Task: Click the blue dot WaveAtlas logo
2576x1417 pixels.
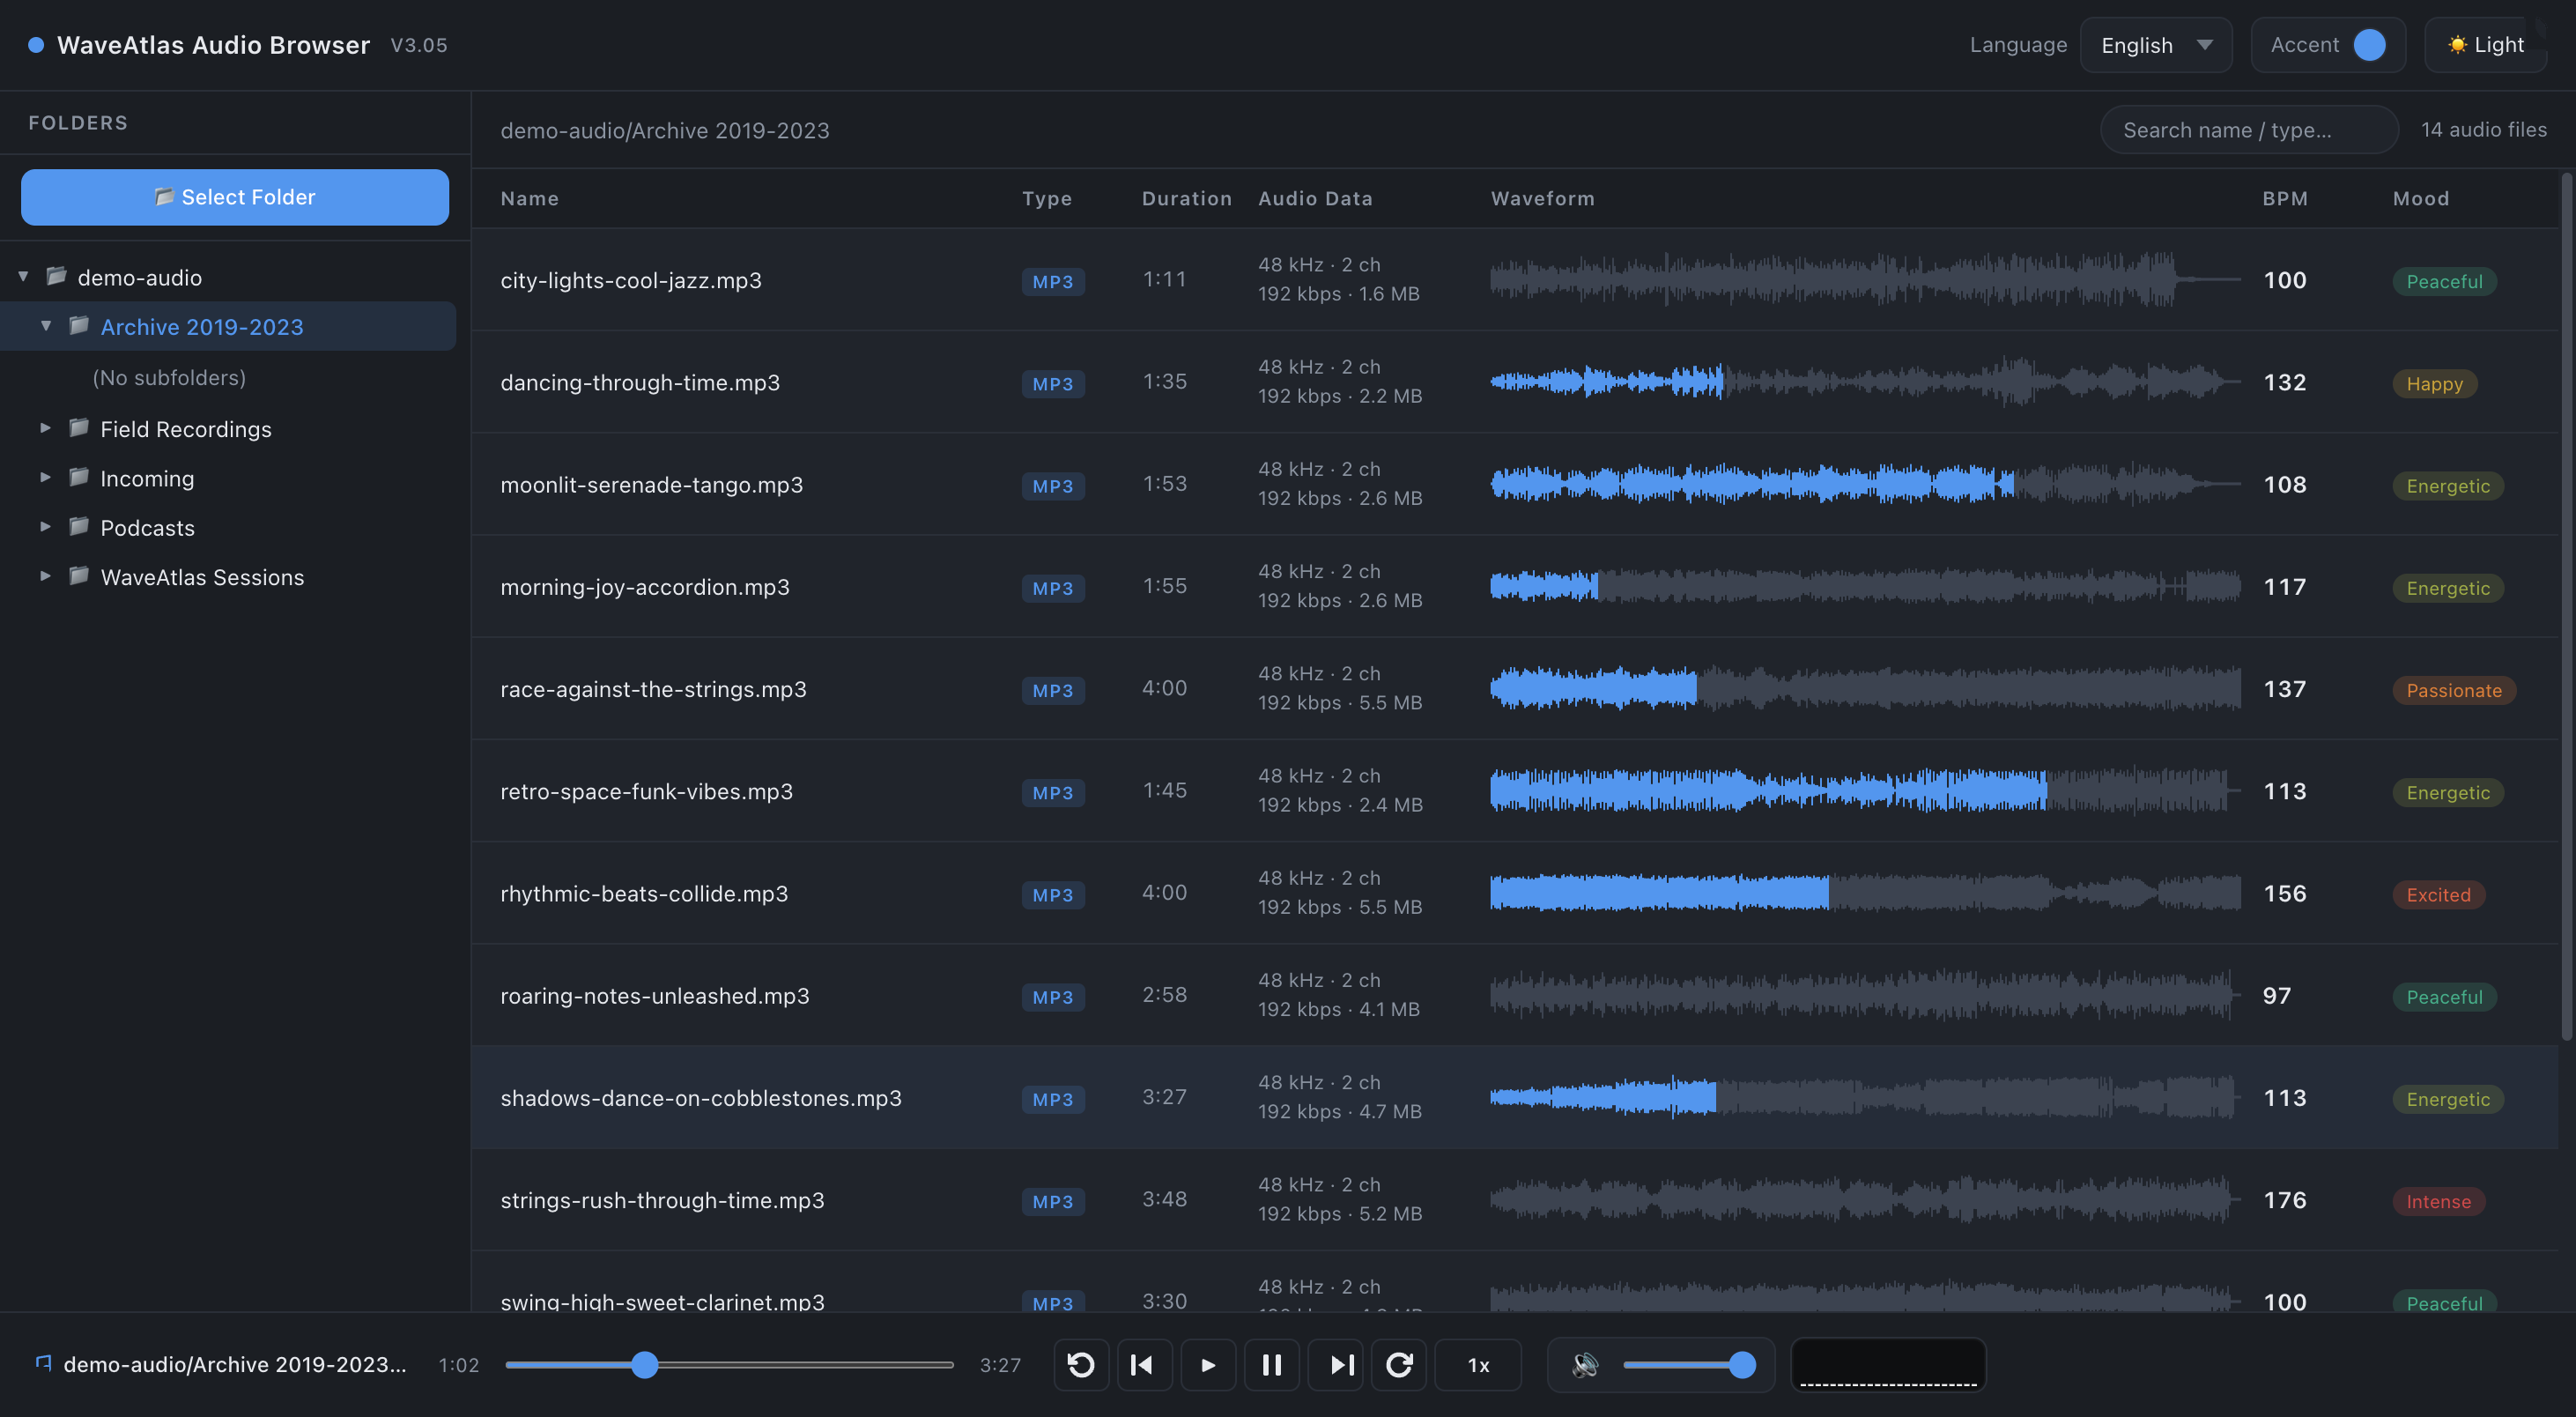Action: click(x=36, y=45)
